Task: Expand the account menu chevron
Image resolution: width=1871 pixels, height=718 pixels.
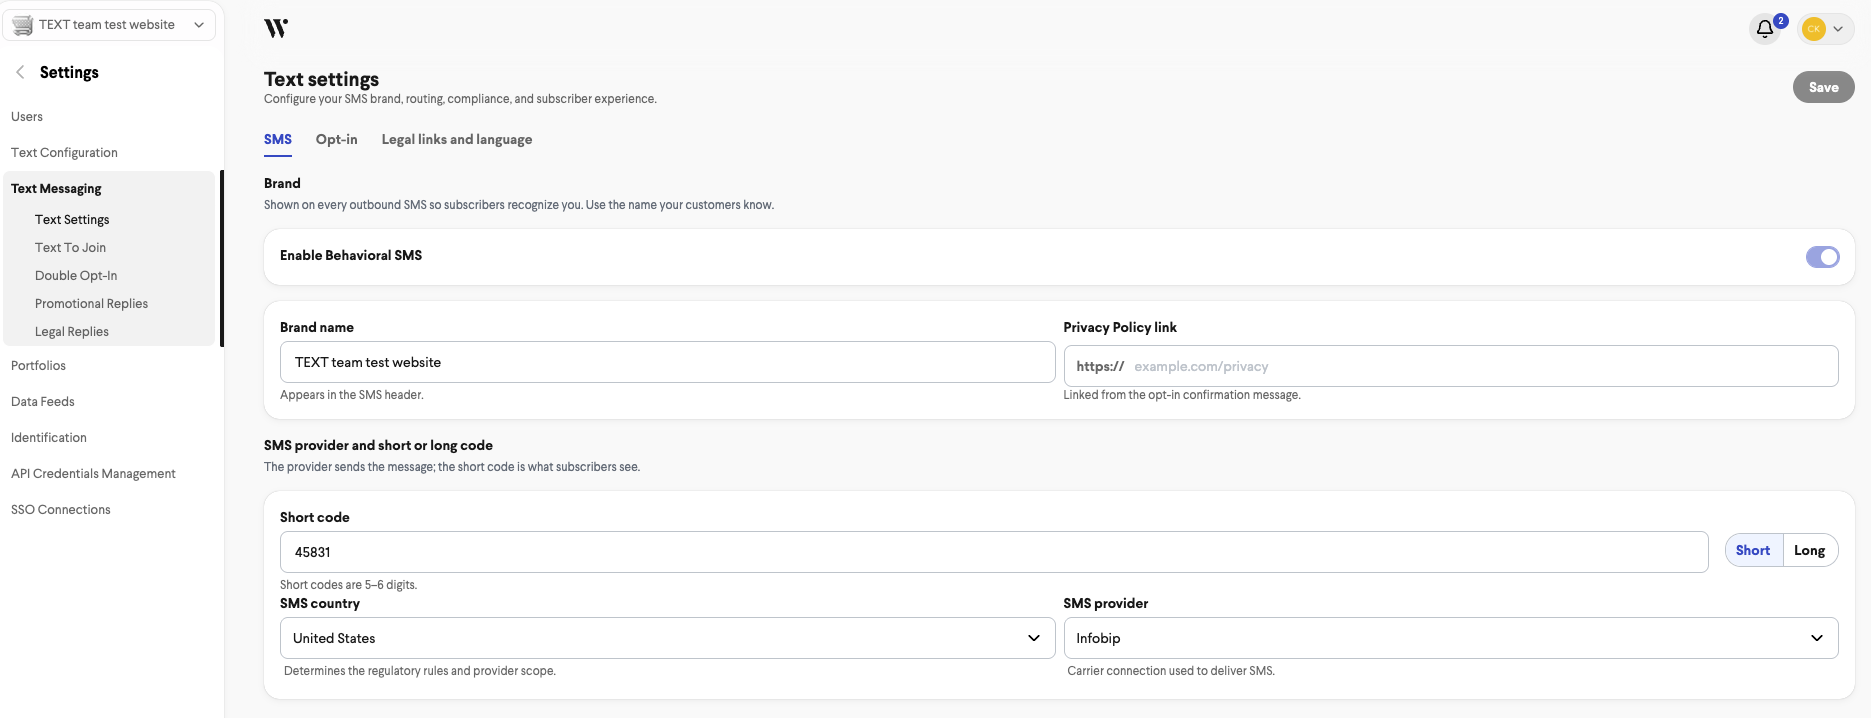Action: click(x=1838, y=29)
